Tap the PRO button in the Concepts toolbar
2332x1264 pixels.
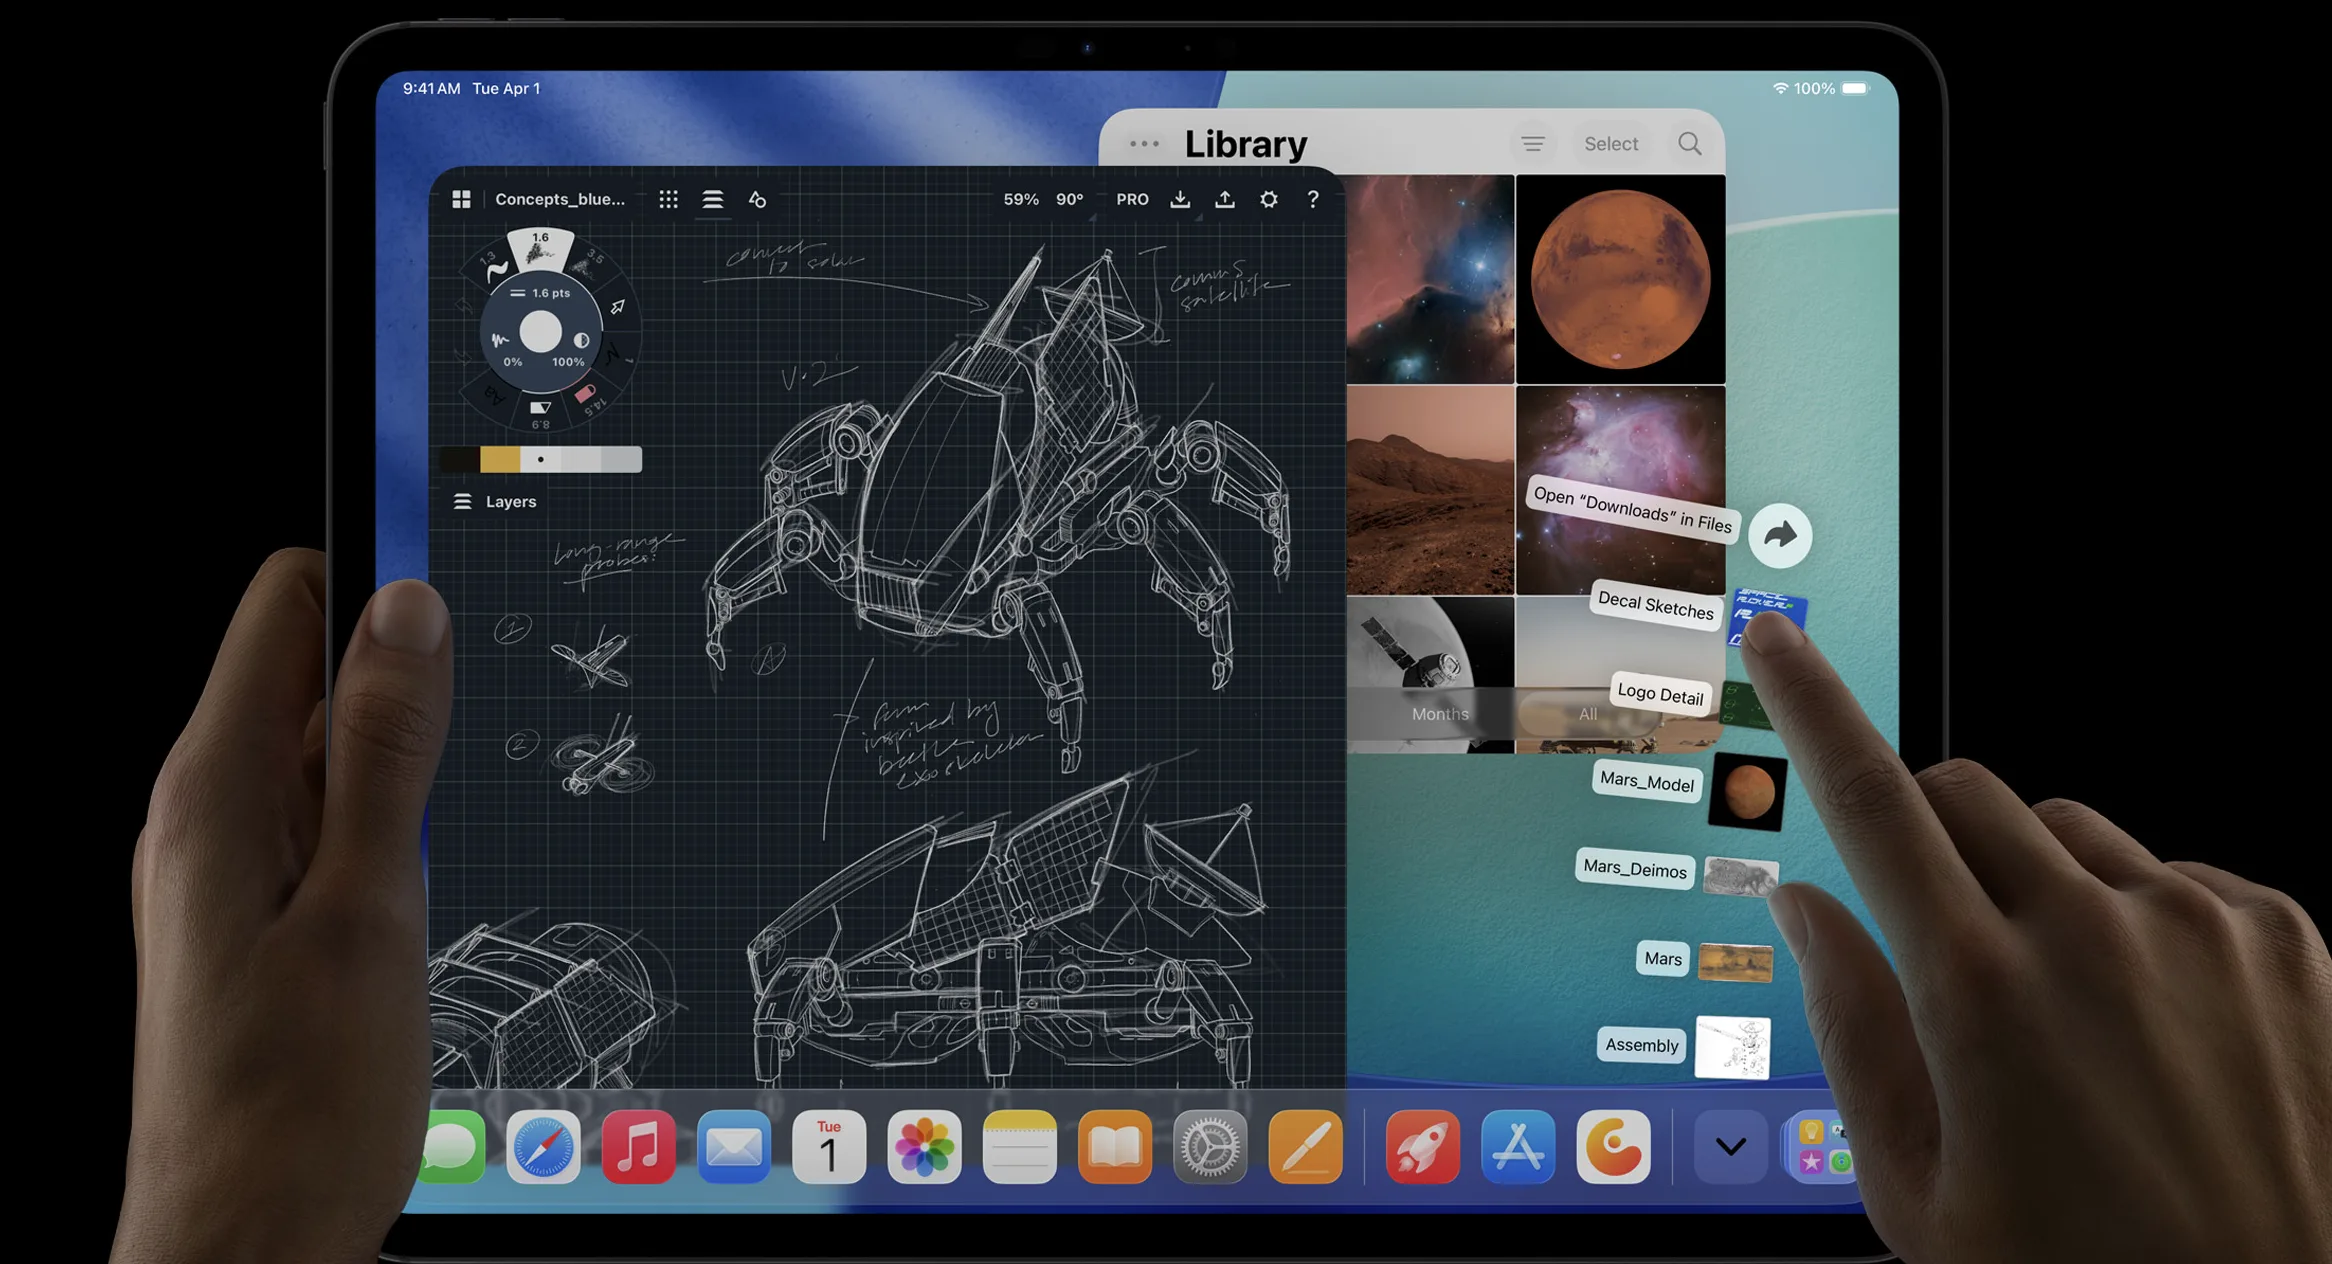point(1133,199)
